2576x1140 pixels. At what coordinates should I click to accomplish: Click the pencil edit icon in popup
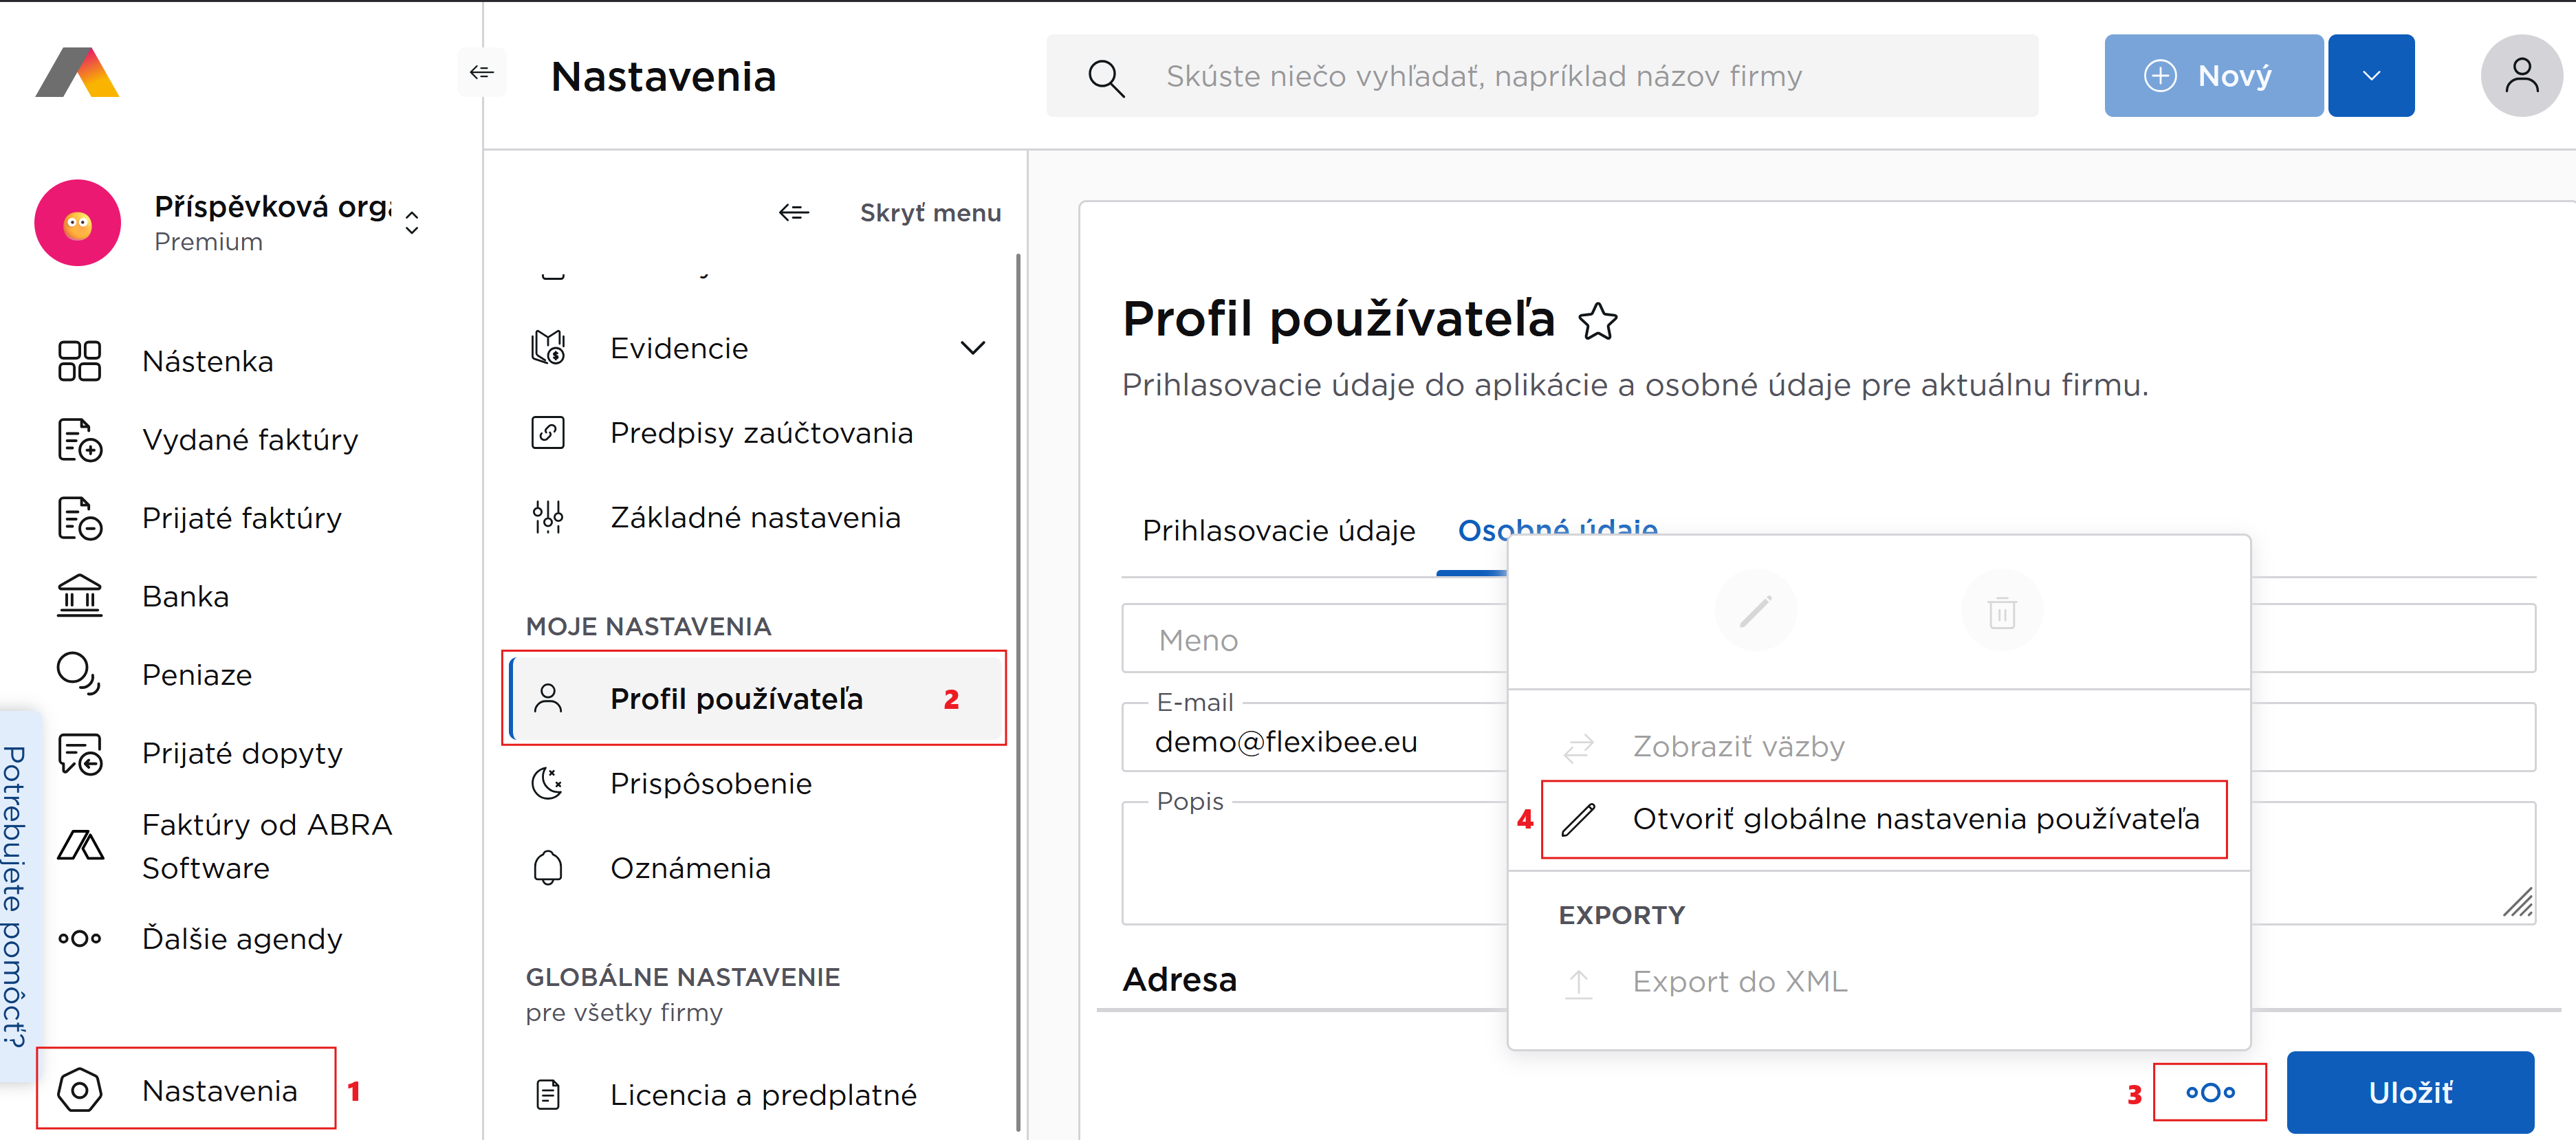coord(1755,610)
